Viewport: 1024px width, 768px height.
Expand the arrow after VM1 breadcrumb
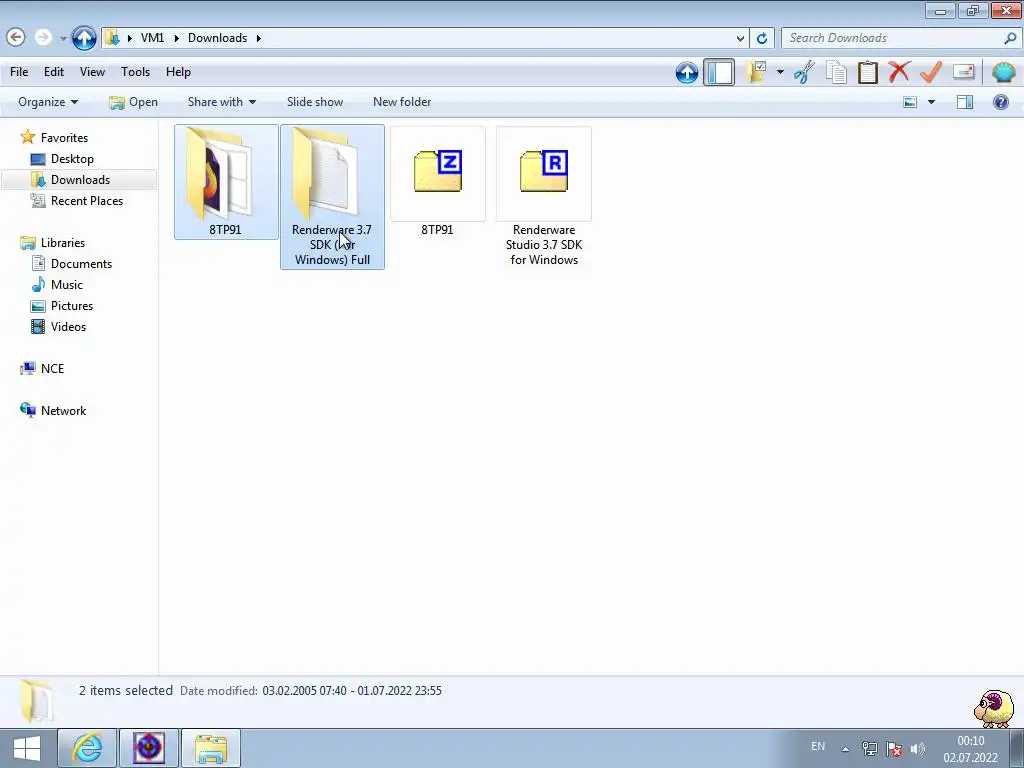coord(176,38)
